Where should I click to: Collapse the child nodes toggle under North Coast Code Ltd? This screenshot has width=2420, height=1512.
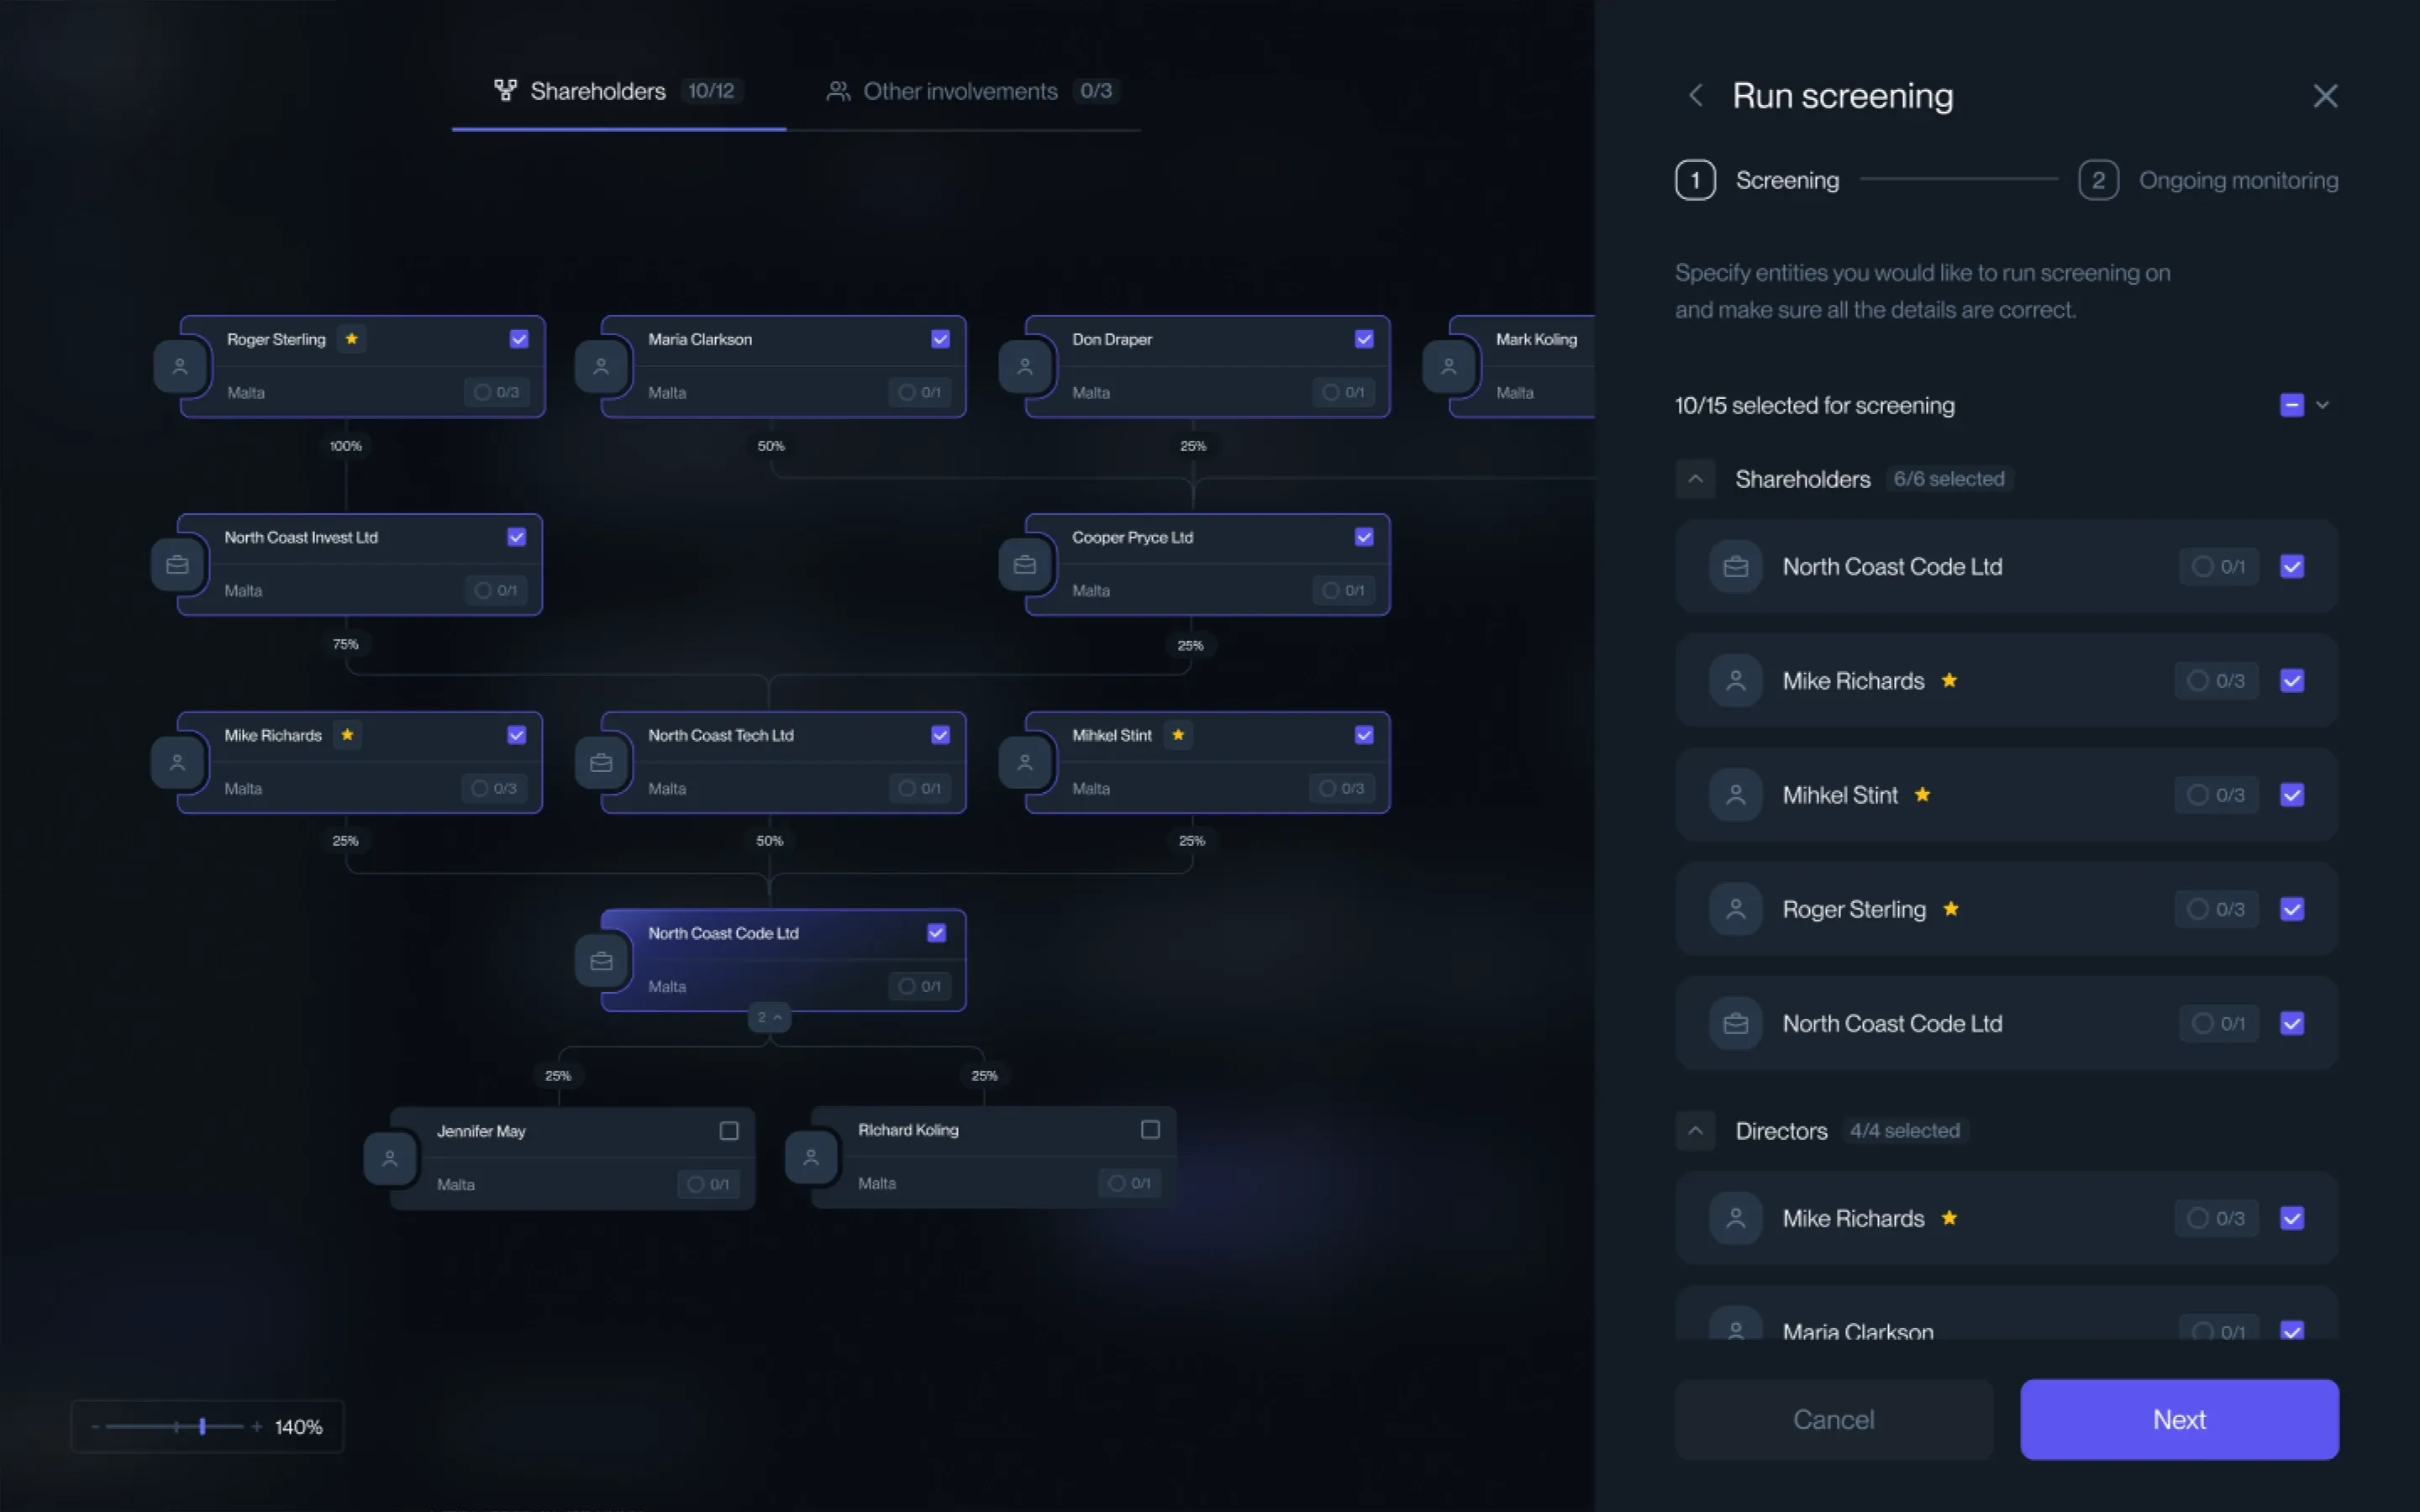pos(769,1018)
